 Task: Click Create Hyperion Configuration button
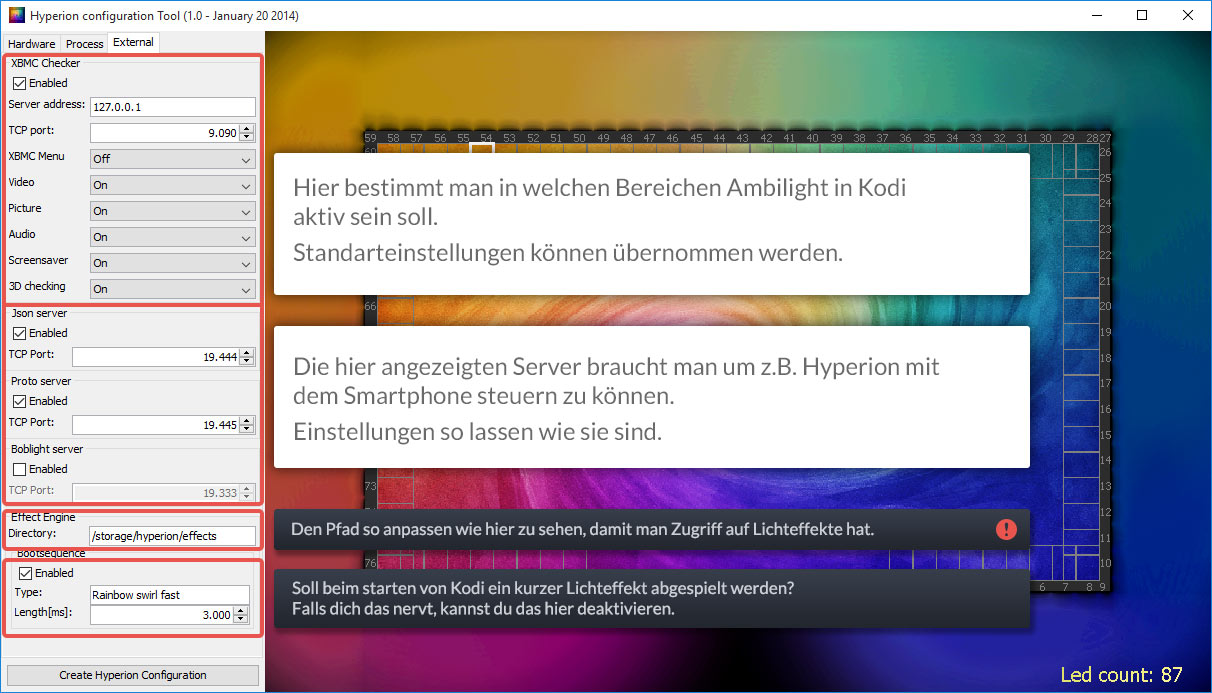tap(133, 675)
